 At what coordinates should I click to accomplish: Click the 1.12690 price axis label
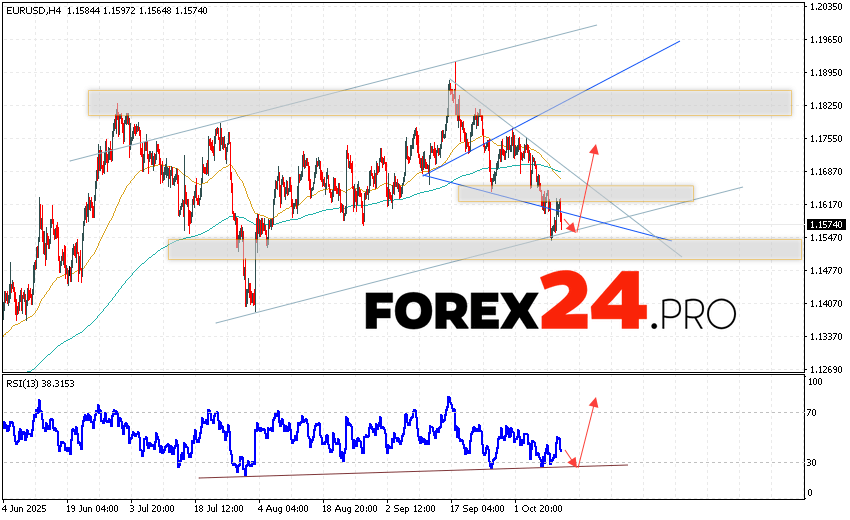pos(827,368)
